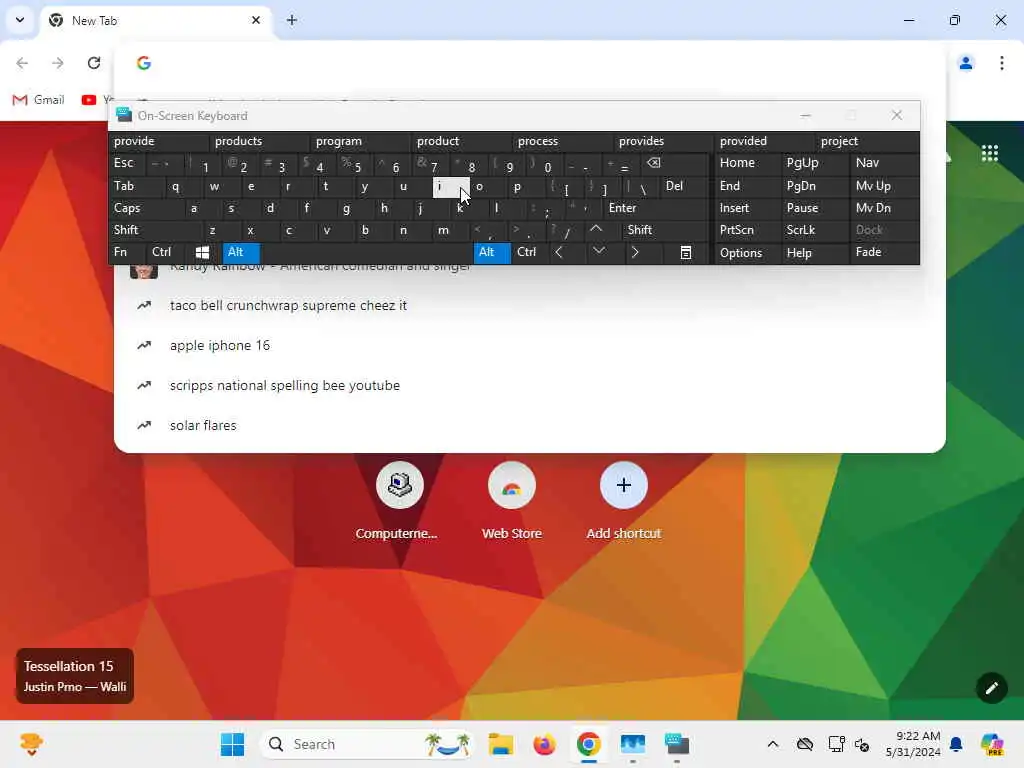Open File Explorer from the taskbar
1024x768 pixels.
click(x=501, y=744)
